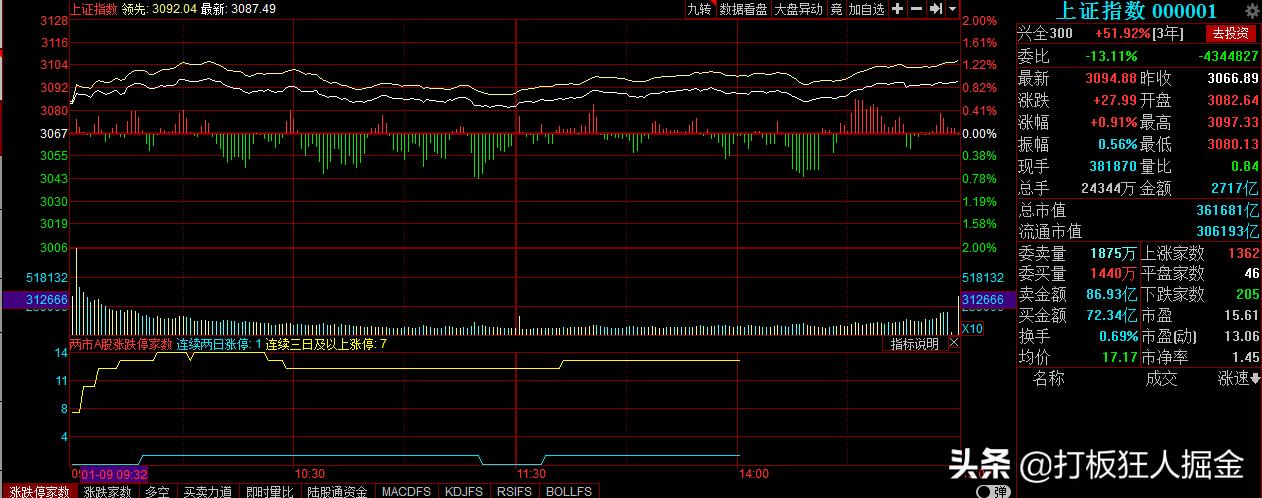Viewport: 1262px width, 498px height.
Task: Open the dropdown arrow in the chart toolbar
Action: 953,9
